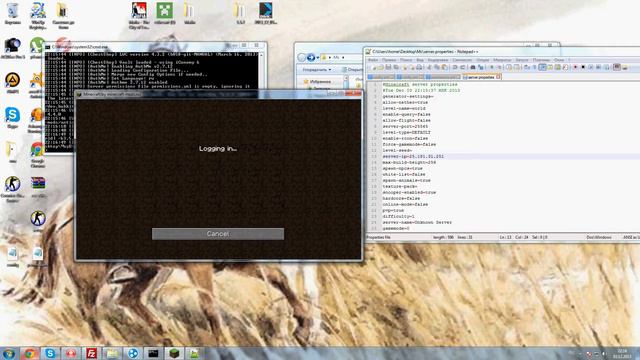Open Вид menu in Notepad++
640x360 pixels.
(x=420, y=60)
